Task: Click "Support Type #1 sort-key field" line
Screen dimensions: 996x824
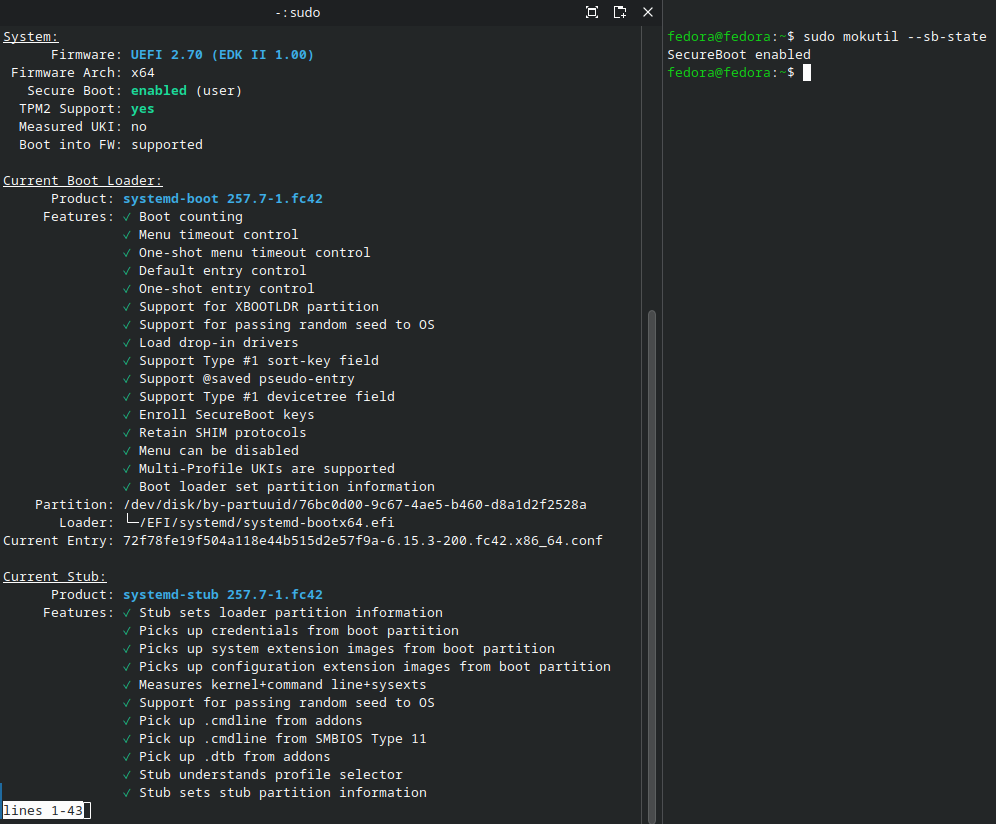Action: (x=259, y=361)
